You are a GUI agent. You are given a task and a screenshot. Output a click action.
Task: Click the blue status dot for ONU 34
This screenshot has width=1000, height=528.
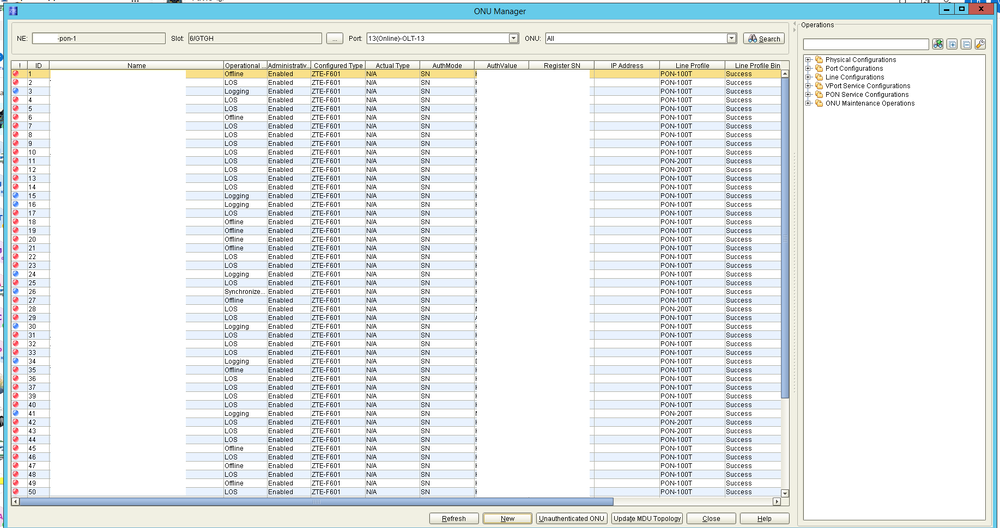click(x=16, y=361)
